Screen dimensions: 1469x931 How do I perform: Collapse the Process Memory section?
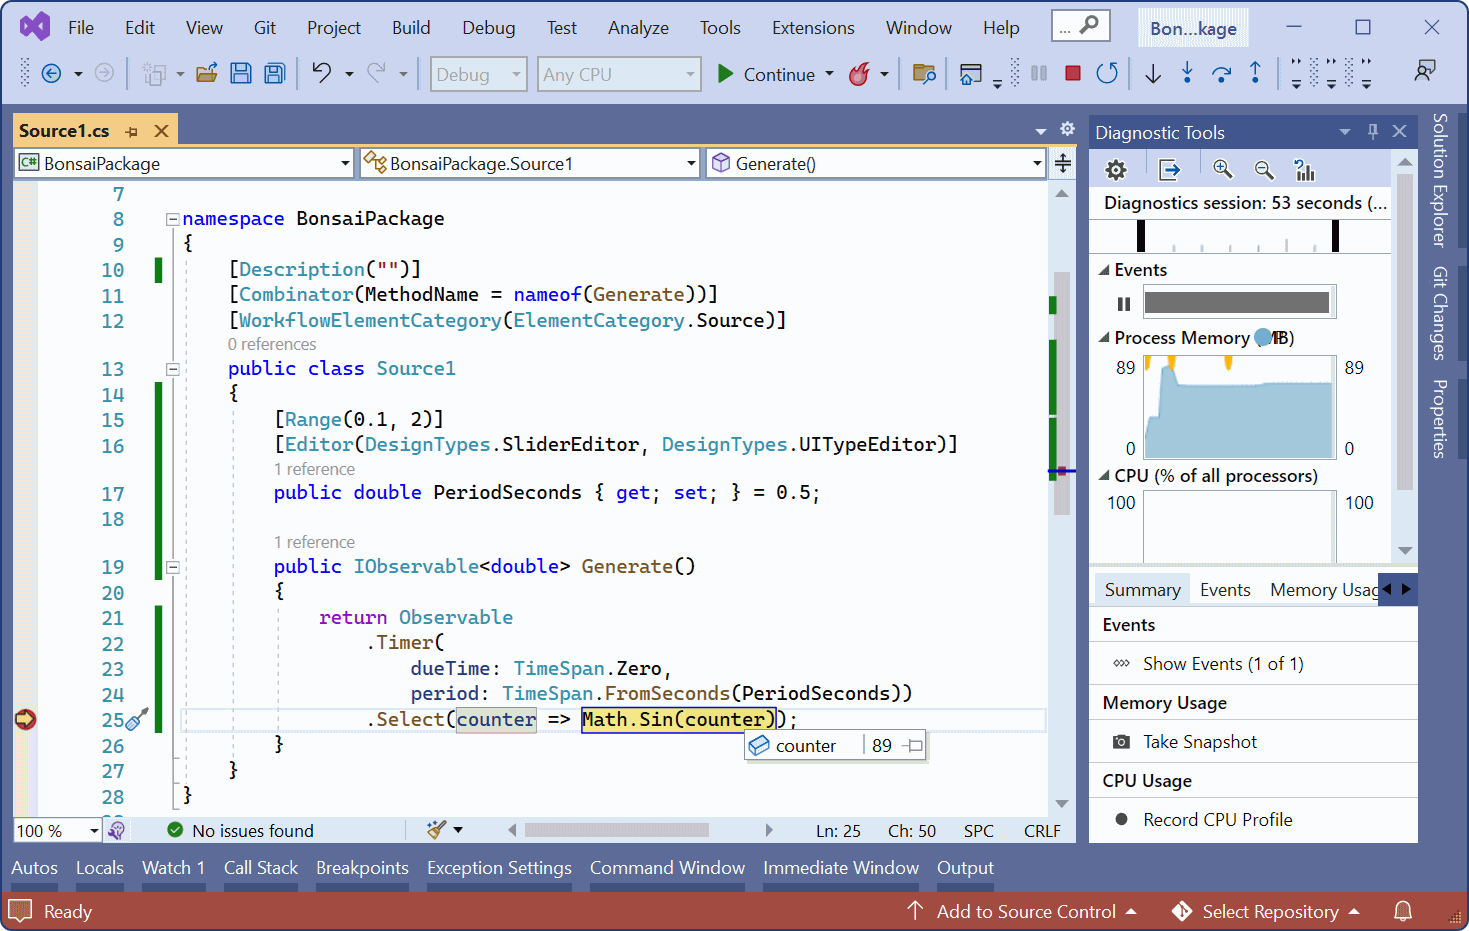pos(1104,338)
